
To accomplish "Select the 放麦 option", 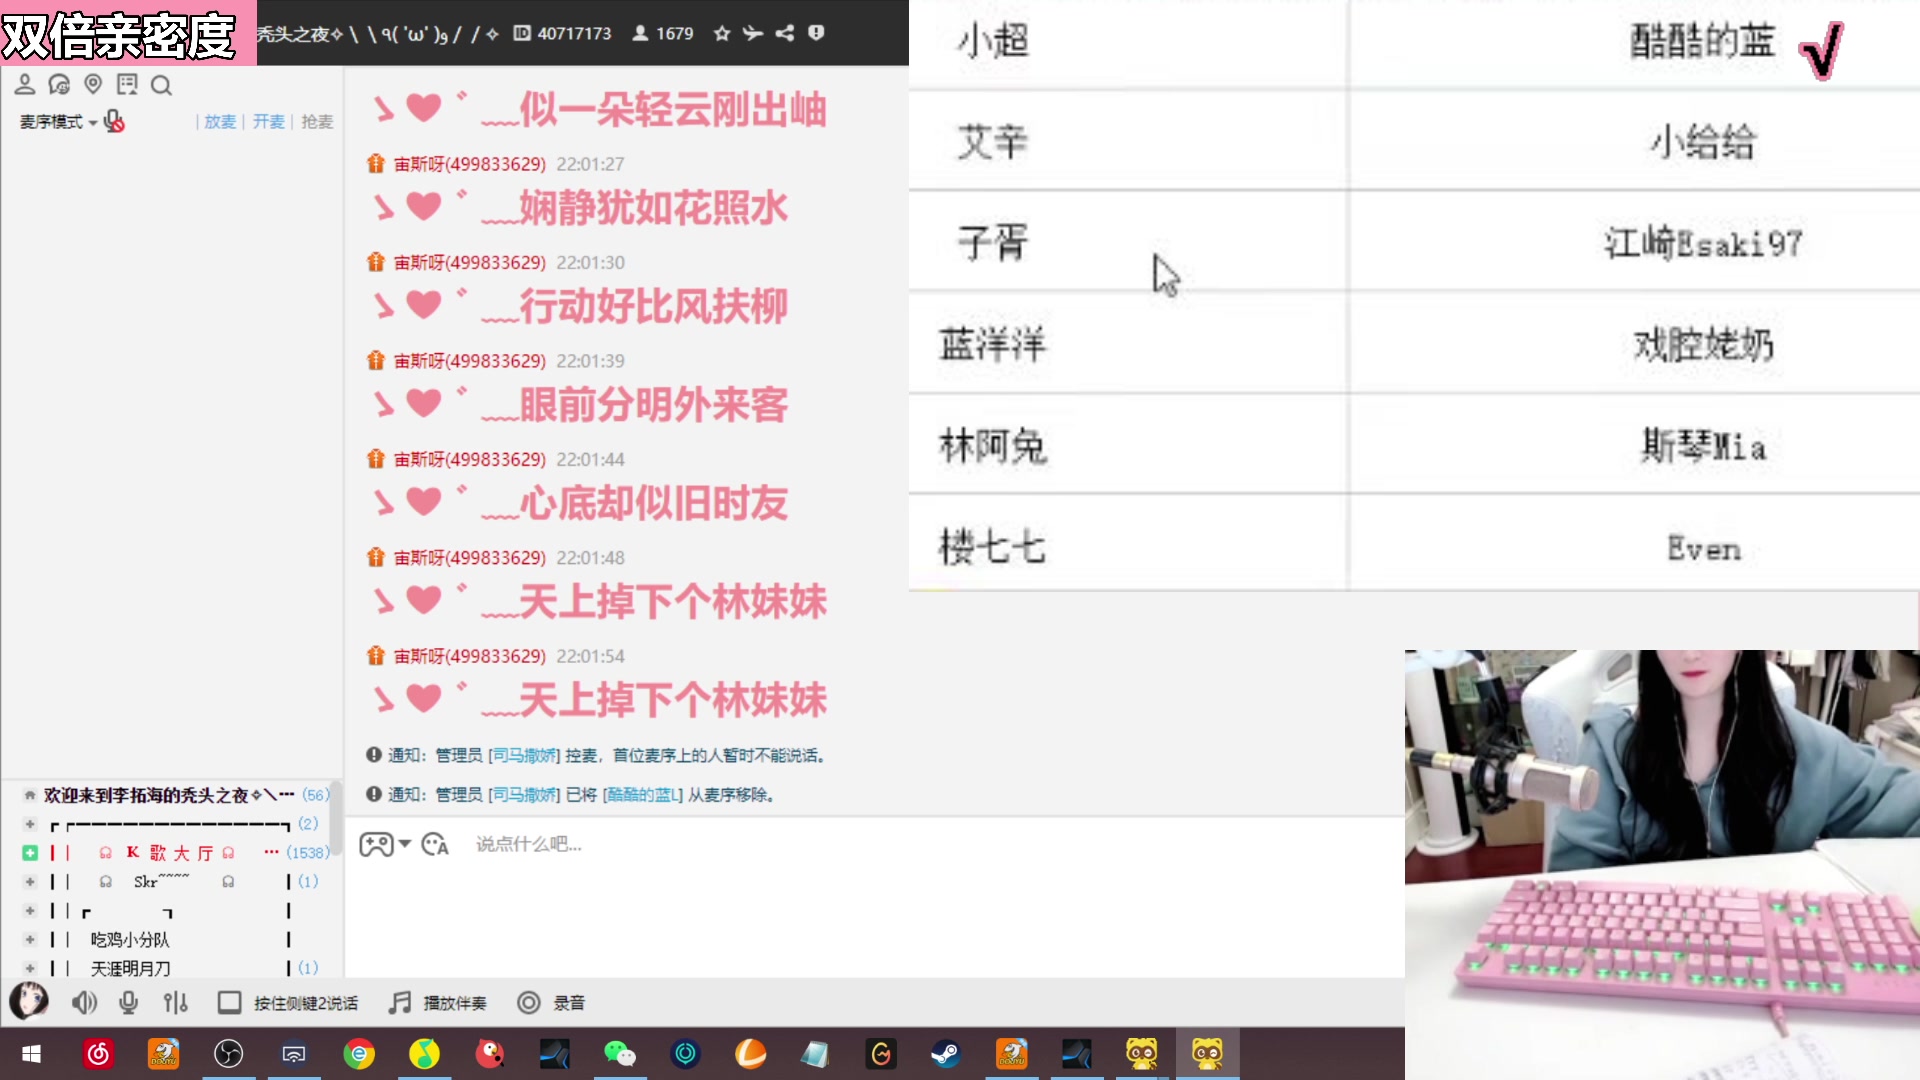I will [x=218, y=122].
